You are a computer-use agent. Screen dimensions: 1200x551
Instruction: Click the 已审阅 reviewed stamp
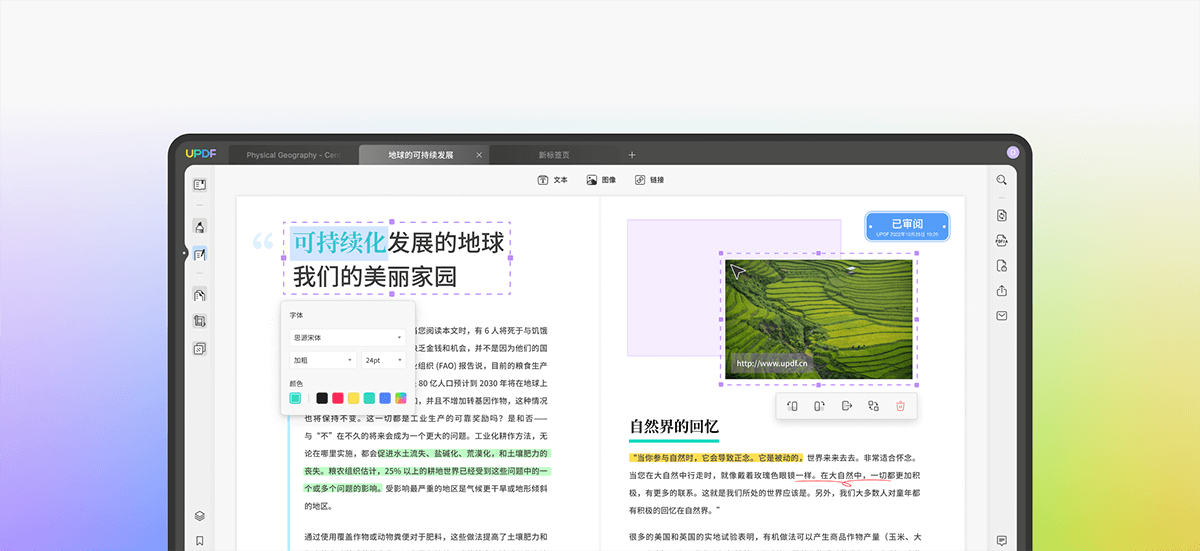pos(907,226)
